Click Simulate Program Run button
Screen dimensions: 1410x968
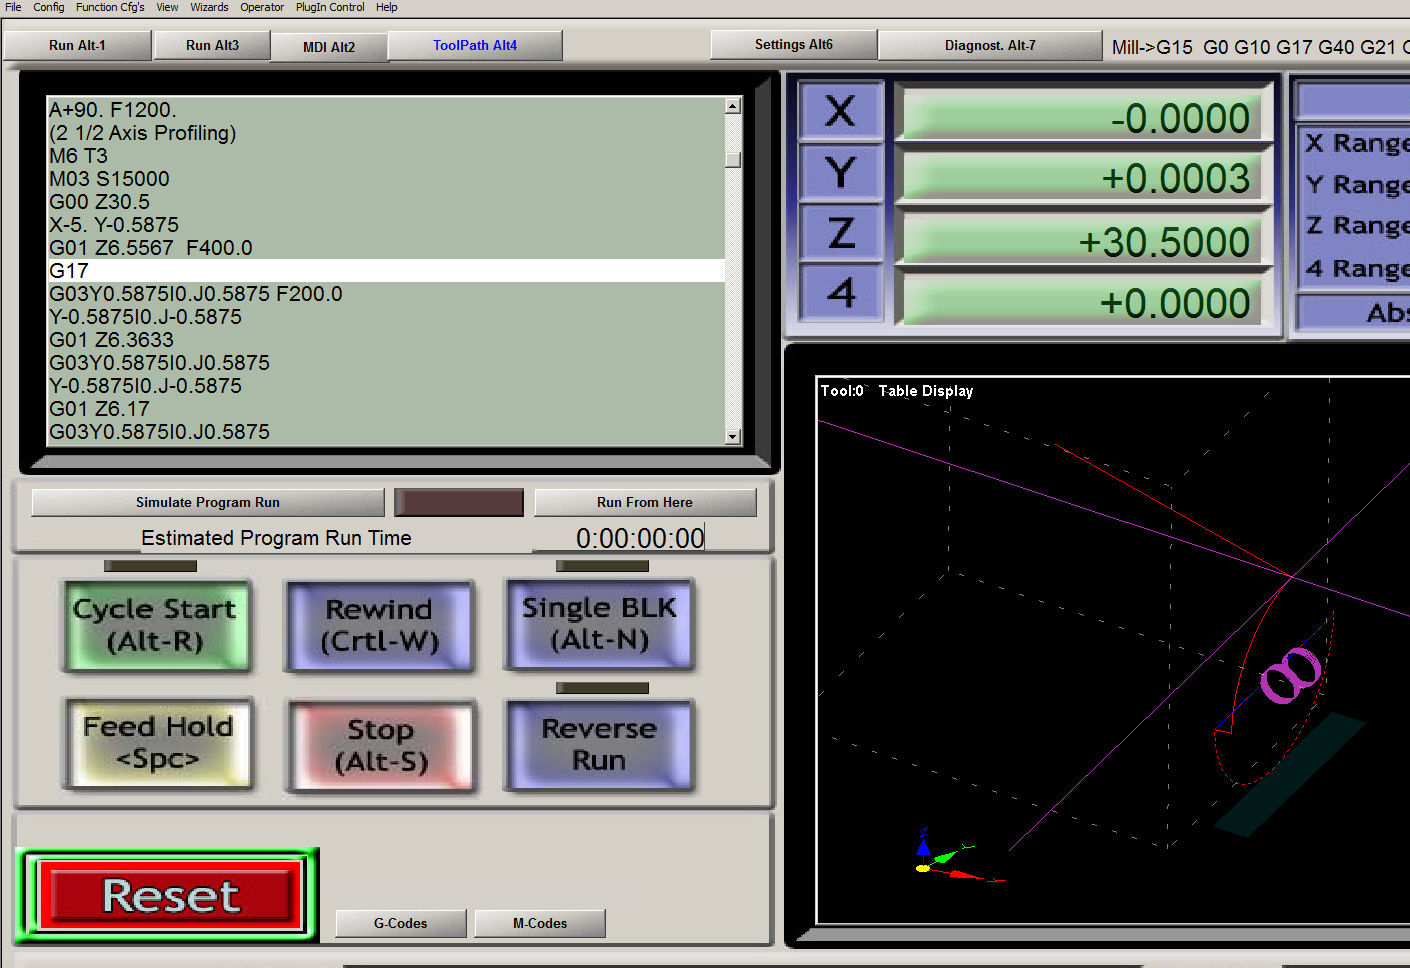click(x=208, y=503)
